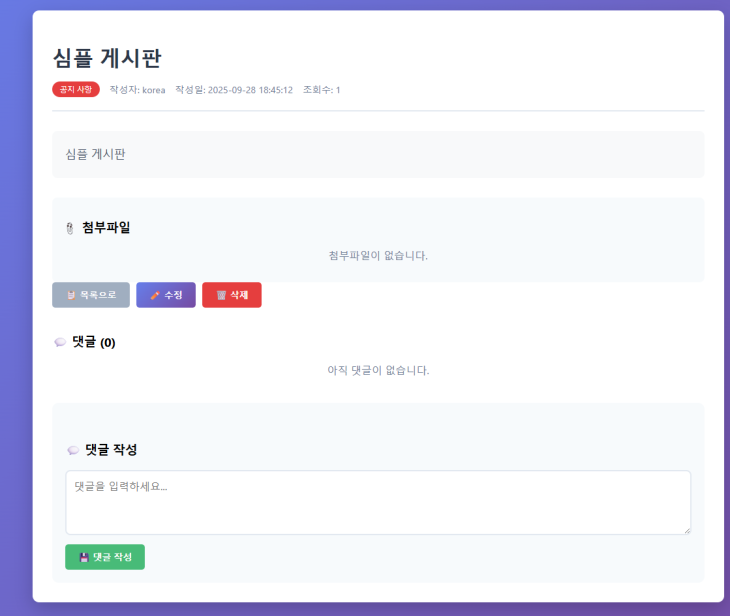
Task: Click the 작성자: korea author text
Action: click(x=137, y=90)
